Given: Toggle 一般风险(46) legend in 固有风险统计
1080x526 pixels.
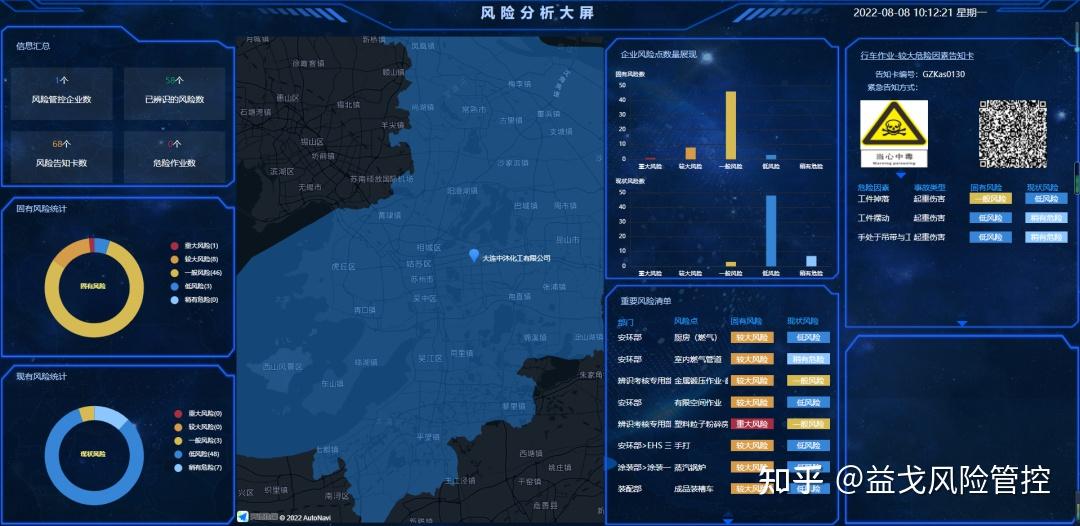Looking at the screenshot, I should (196, 273).
